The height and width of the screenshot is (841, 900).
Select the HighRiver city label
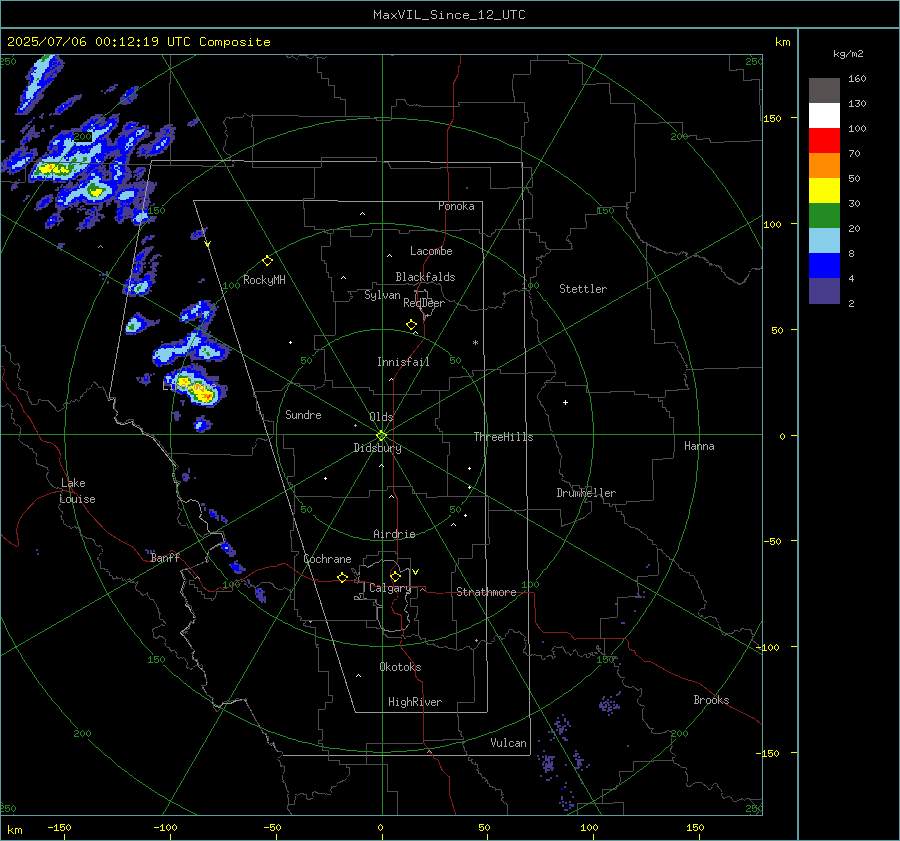[415, 703]
